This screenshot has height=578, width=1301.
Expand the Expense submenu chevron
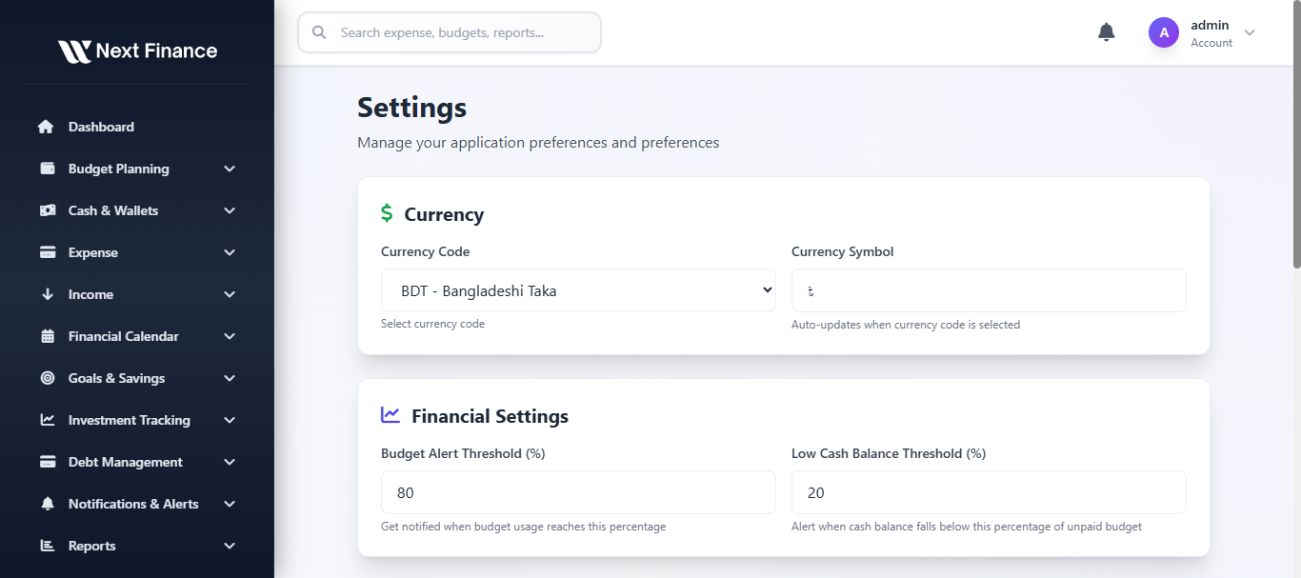pos(229,253)
